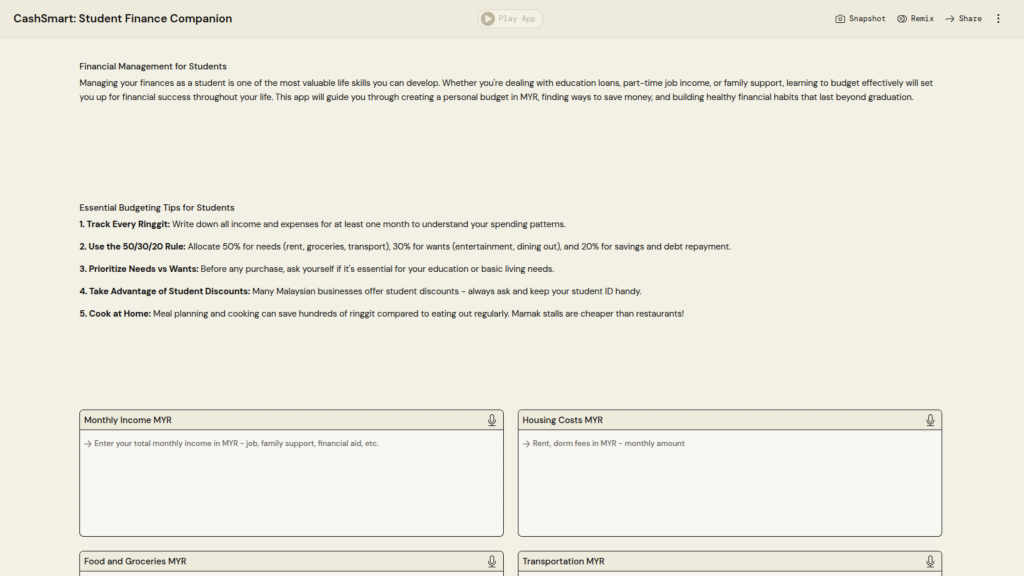Activate microphone for Housing Costs MYR

coord(930,420)
